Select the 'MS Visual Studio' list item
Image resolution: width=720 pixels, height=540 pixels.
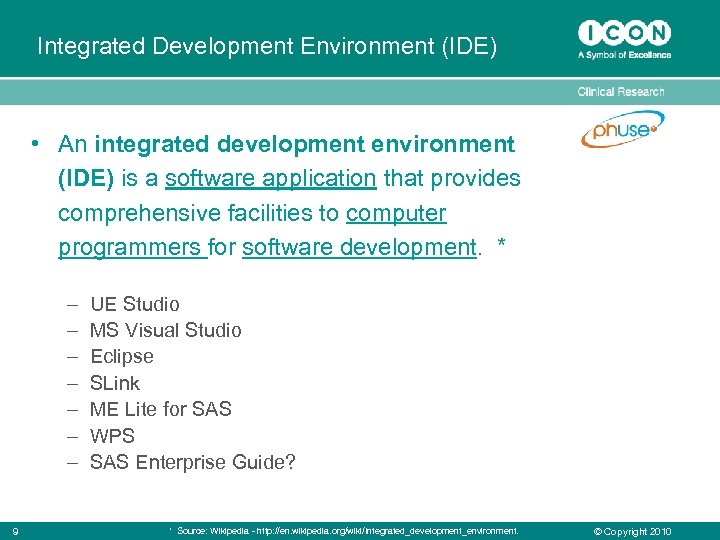coord(165,330)
